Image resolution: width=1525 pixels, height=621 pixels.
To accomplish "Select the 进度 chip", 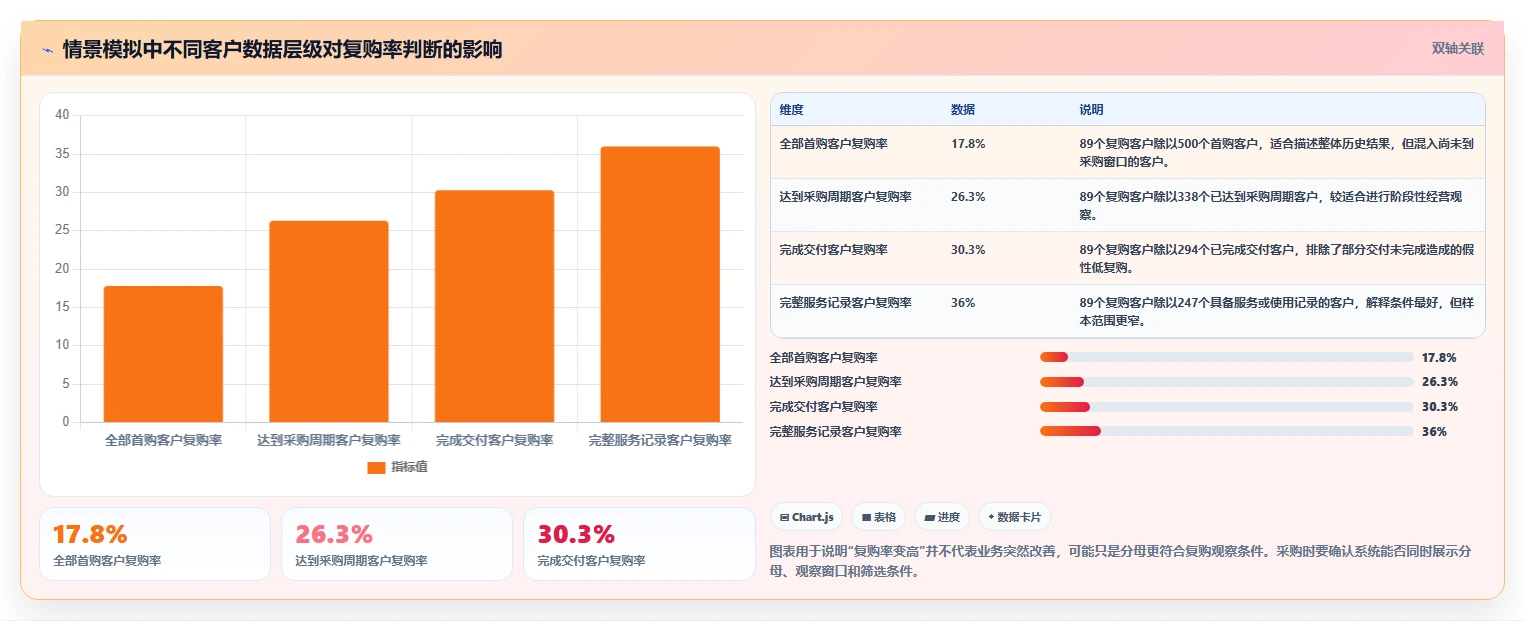I will click(x=942, y=517).
